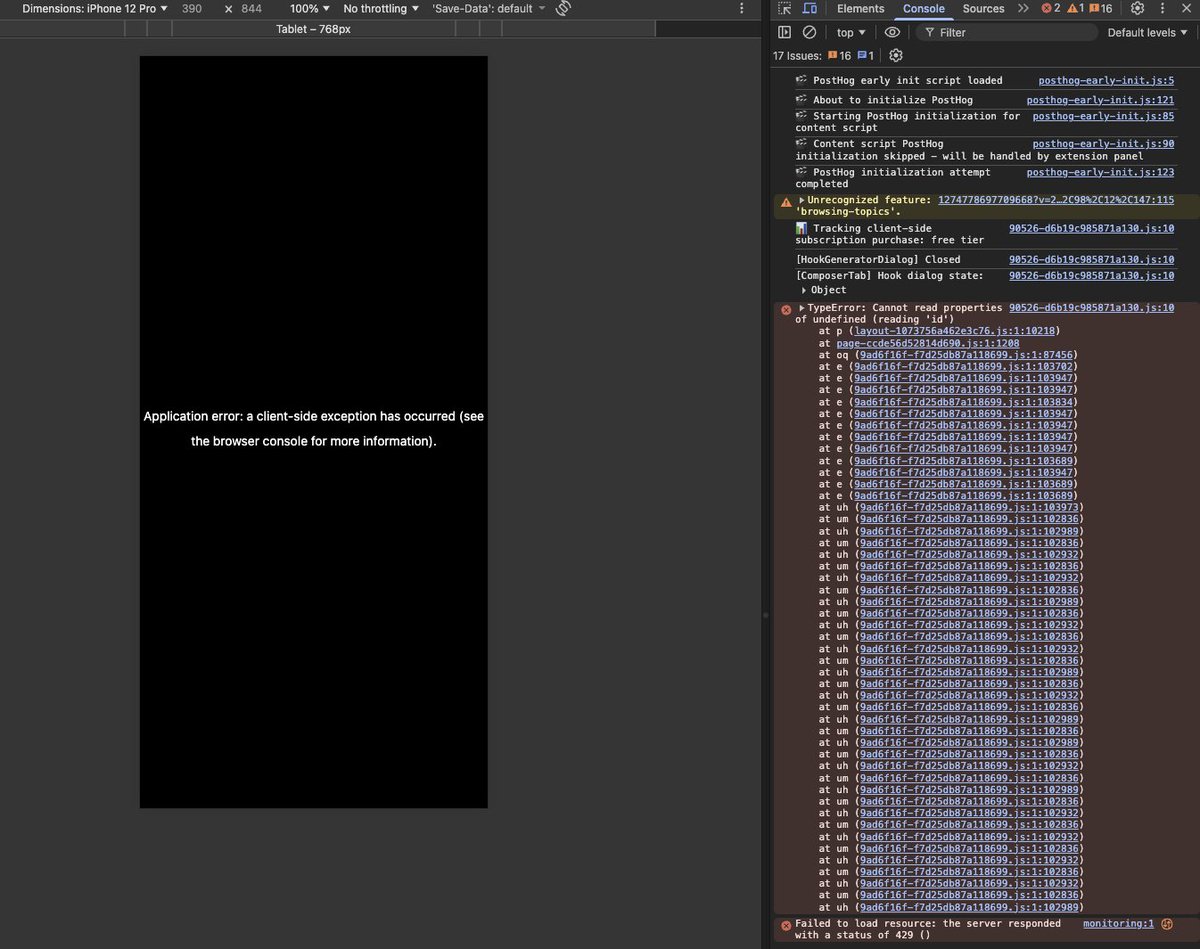Click the viewport width field 390
This screenshot has width=1200, height=949.
click(194, 8)
